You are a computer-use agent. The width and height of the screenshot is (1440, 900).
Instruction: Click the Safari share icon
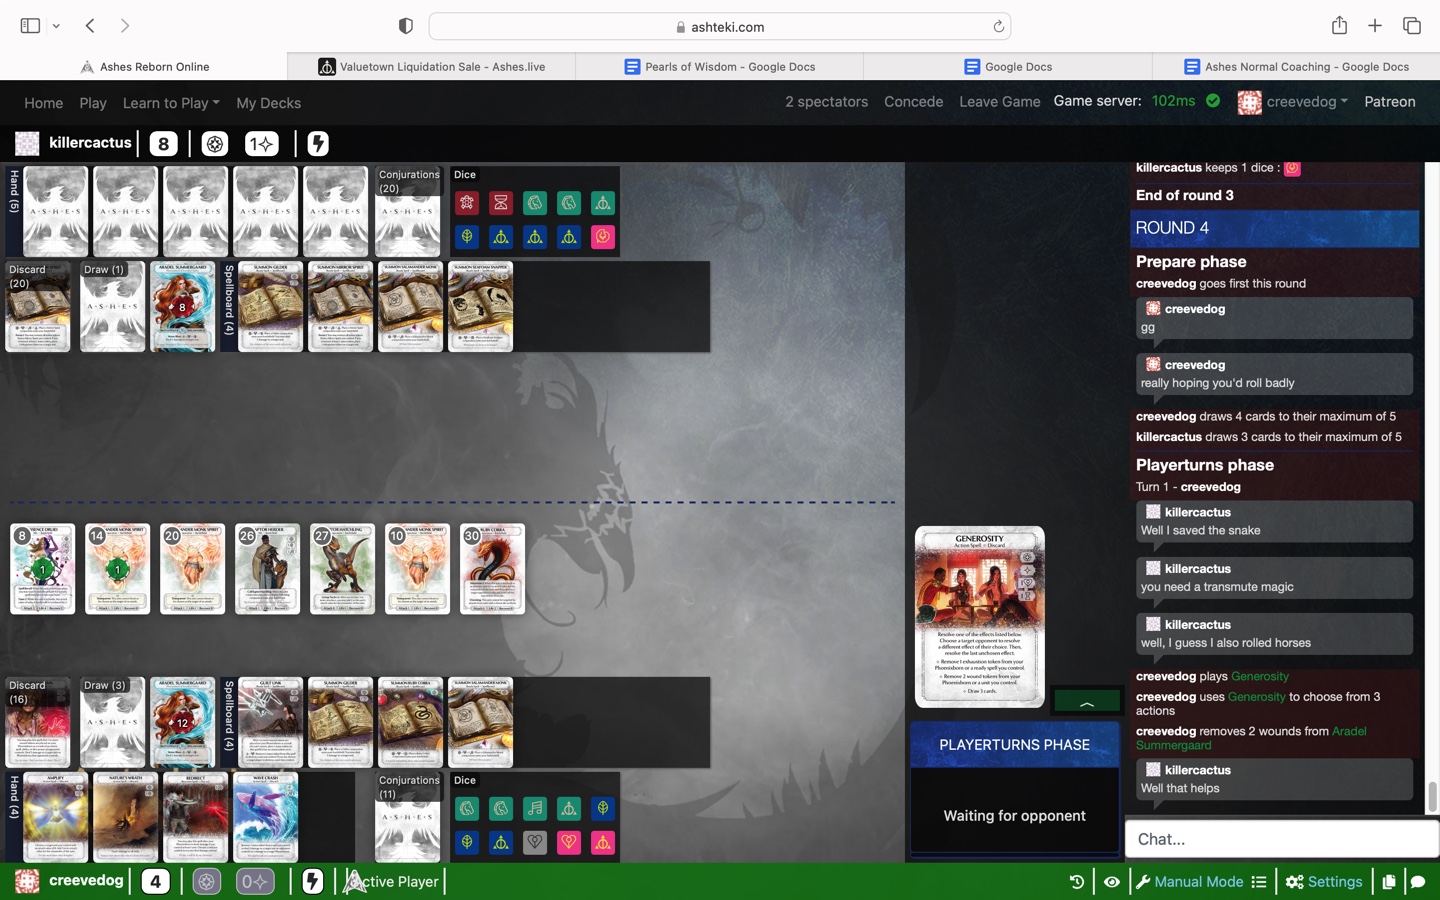click(1339, 26)
